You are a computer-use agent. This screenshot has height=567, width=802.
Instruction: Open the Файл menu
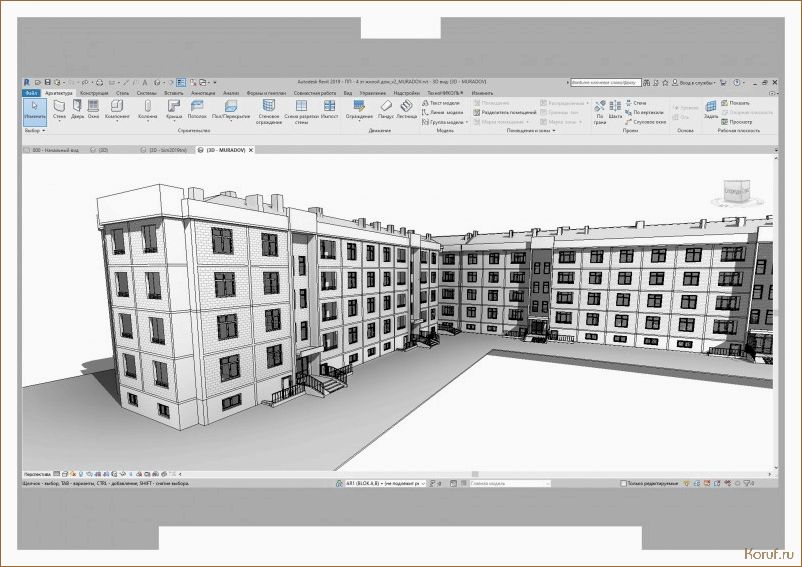click(x=31, y=93)
